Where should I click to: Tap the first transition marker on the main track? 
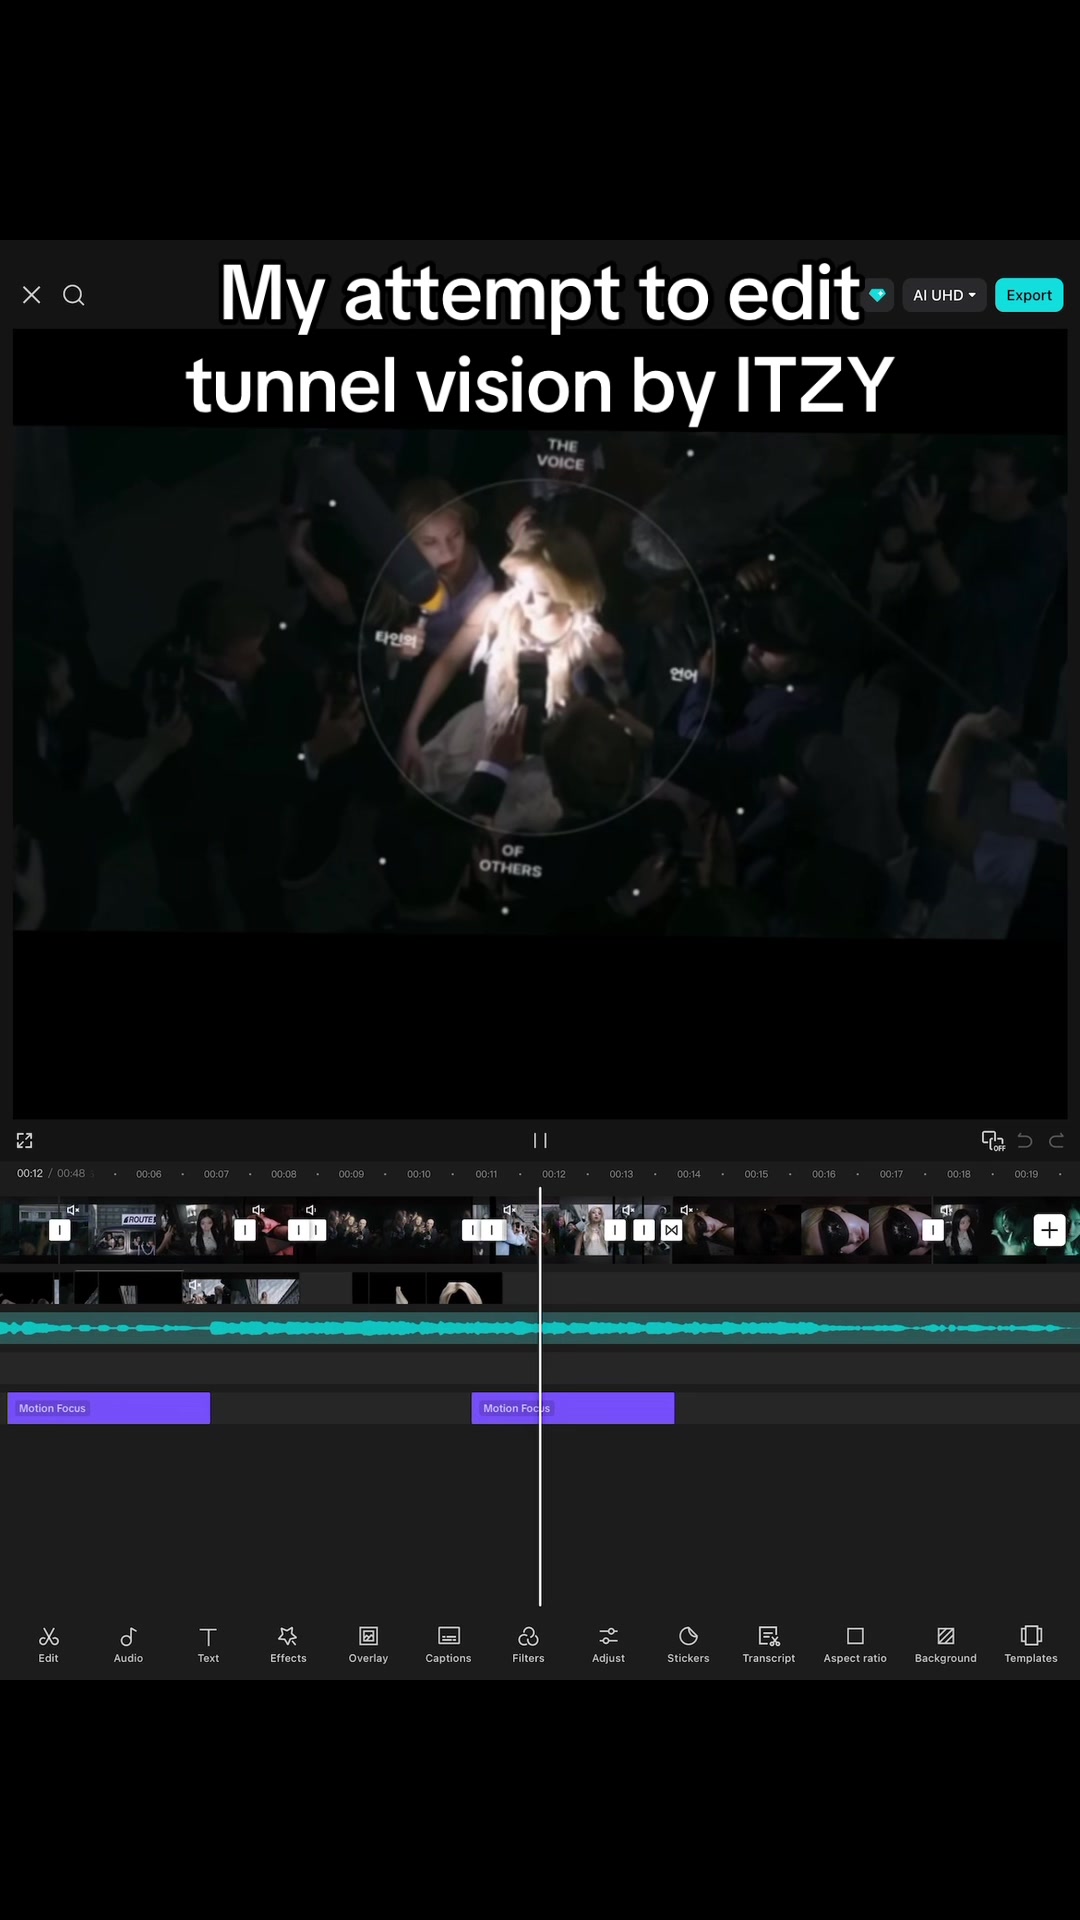point(60,1230)
